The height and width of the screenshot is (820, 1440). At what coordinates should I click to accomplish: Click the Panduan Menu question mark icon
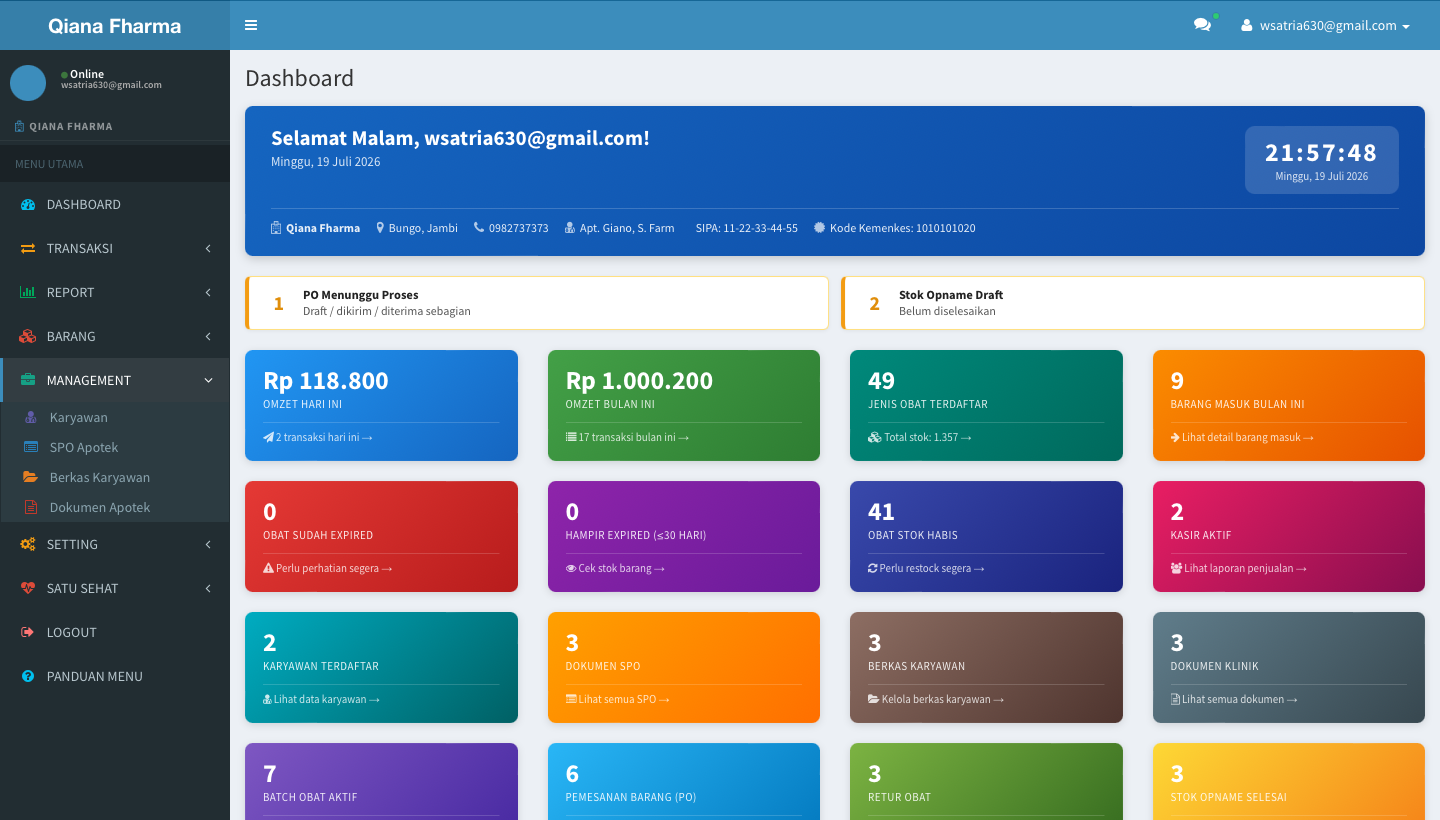coord(28,676)
